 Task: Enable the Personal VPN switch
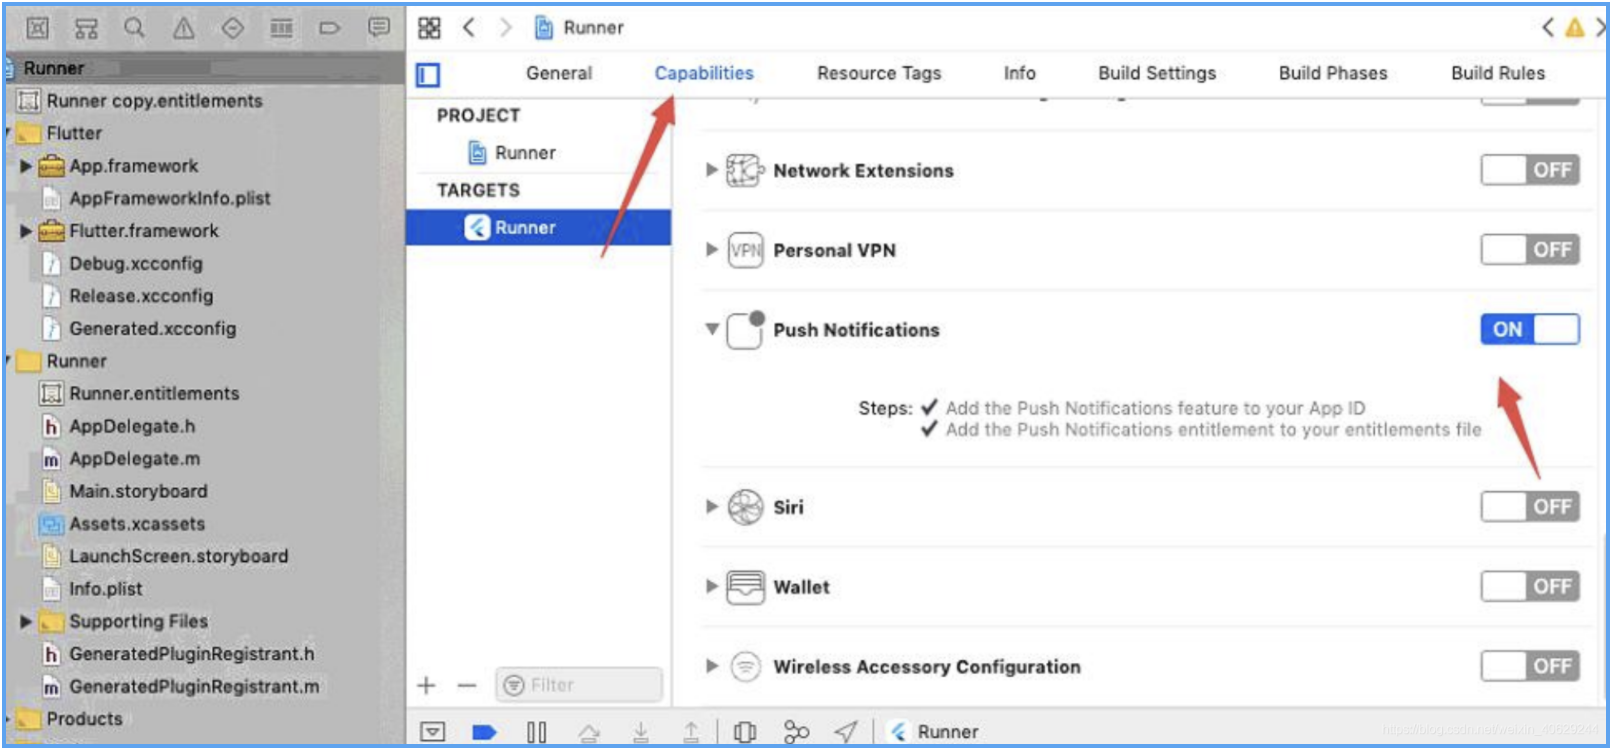1530,249
